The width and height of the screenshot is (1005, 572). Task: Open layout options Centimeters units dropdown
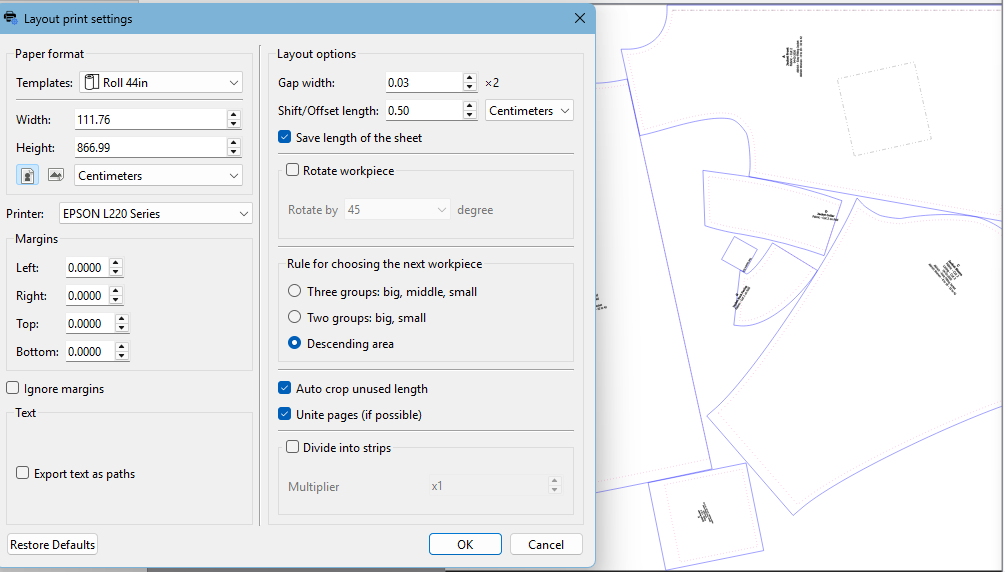(529, 110)
